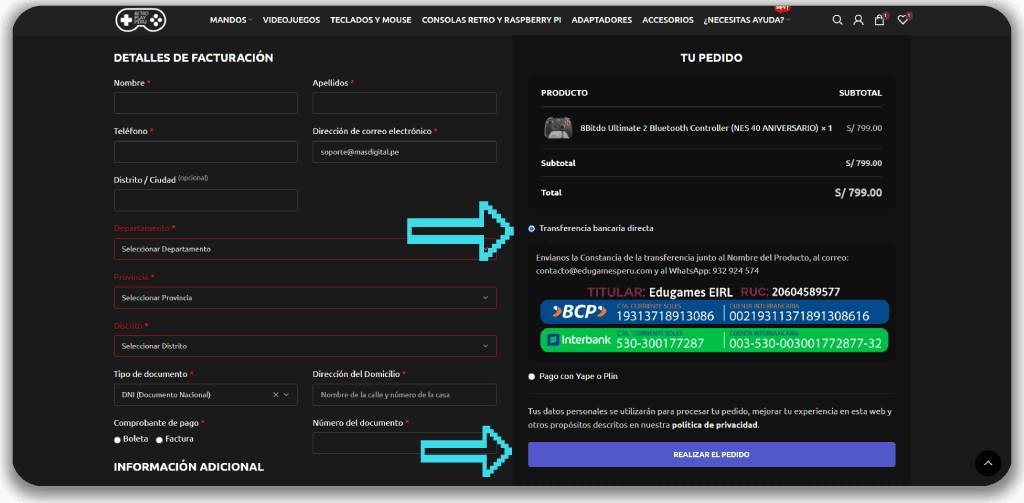Click the Nombre input field

coord(206,103)
